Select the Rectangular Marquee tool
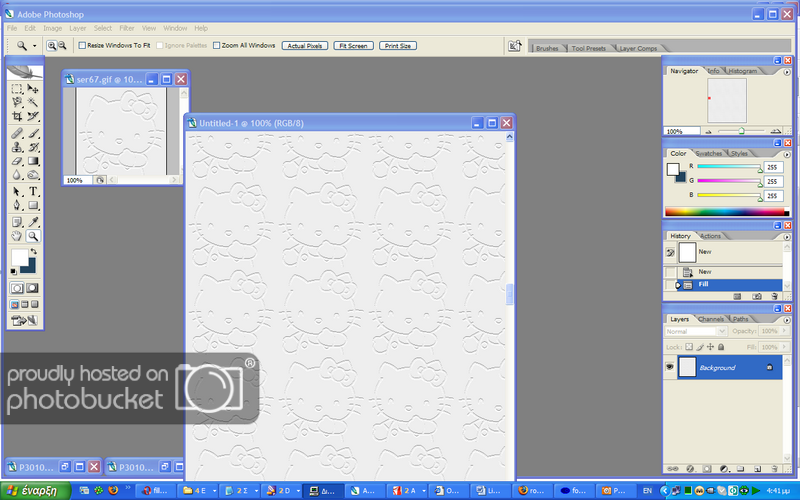 (x=17, y=89)
